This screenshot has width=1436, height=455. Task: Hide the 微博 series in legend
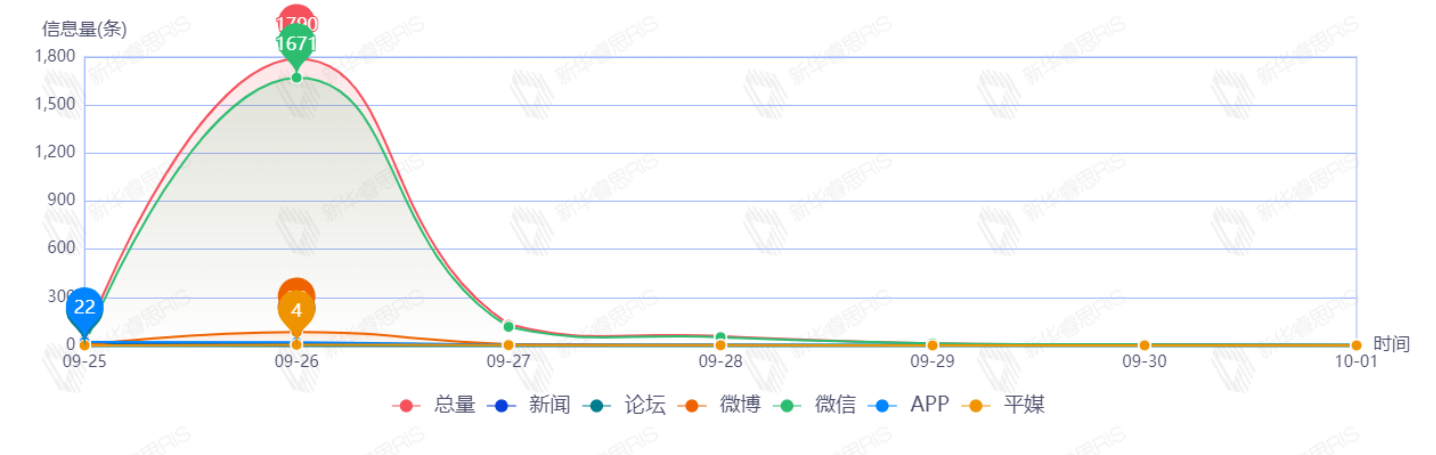pyautogui.click(x=719, y=405)
